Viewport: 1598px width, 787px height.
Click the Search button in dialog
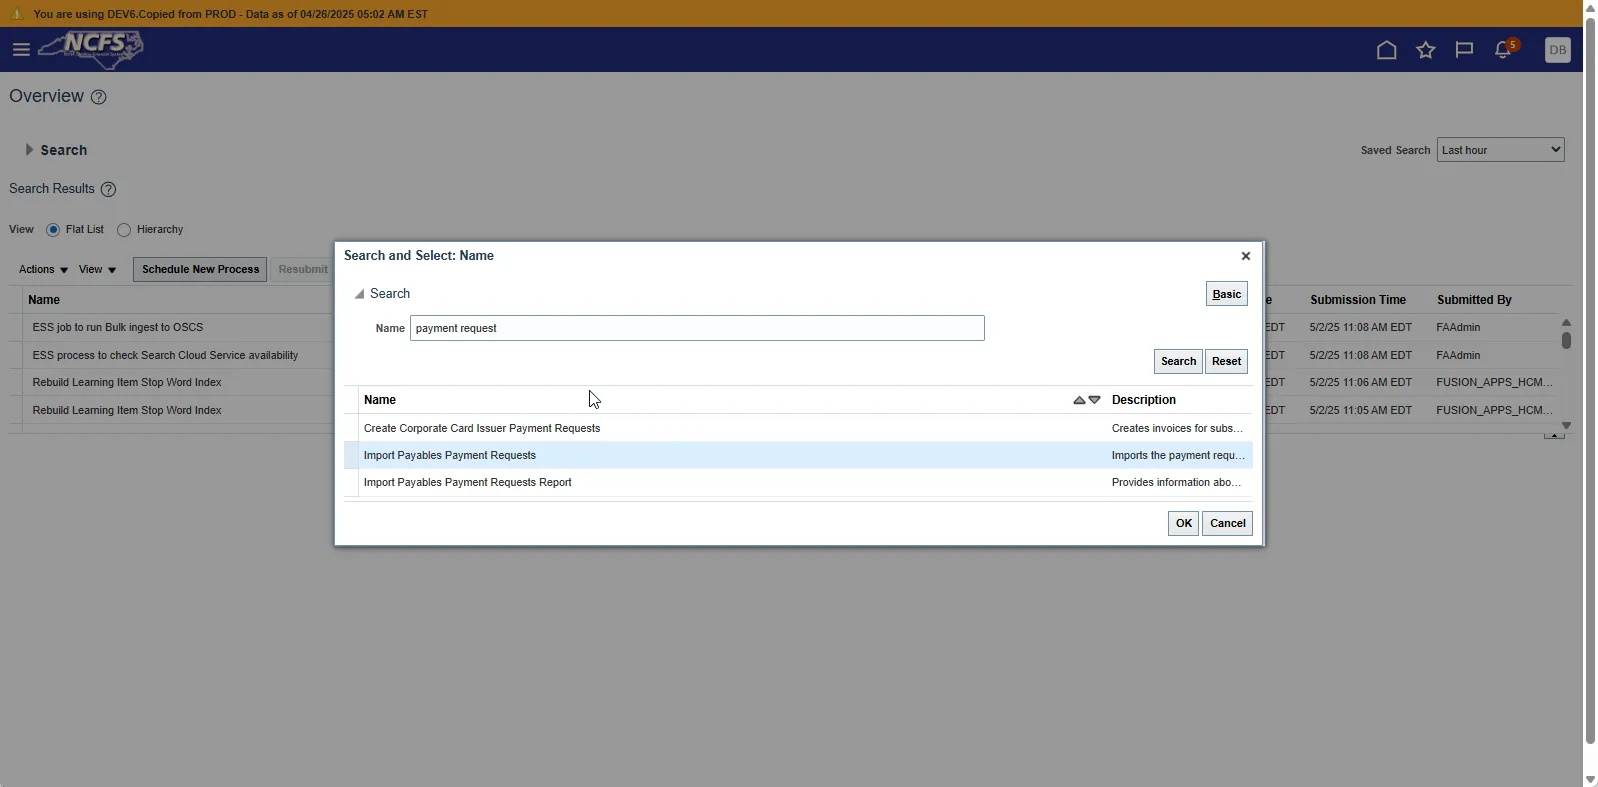point(1178,362)
